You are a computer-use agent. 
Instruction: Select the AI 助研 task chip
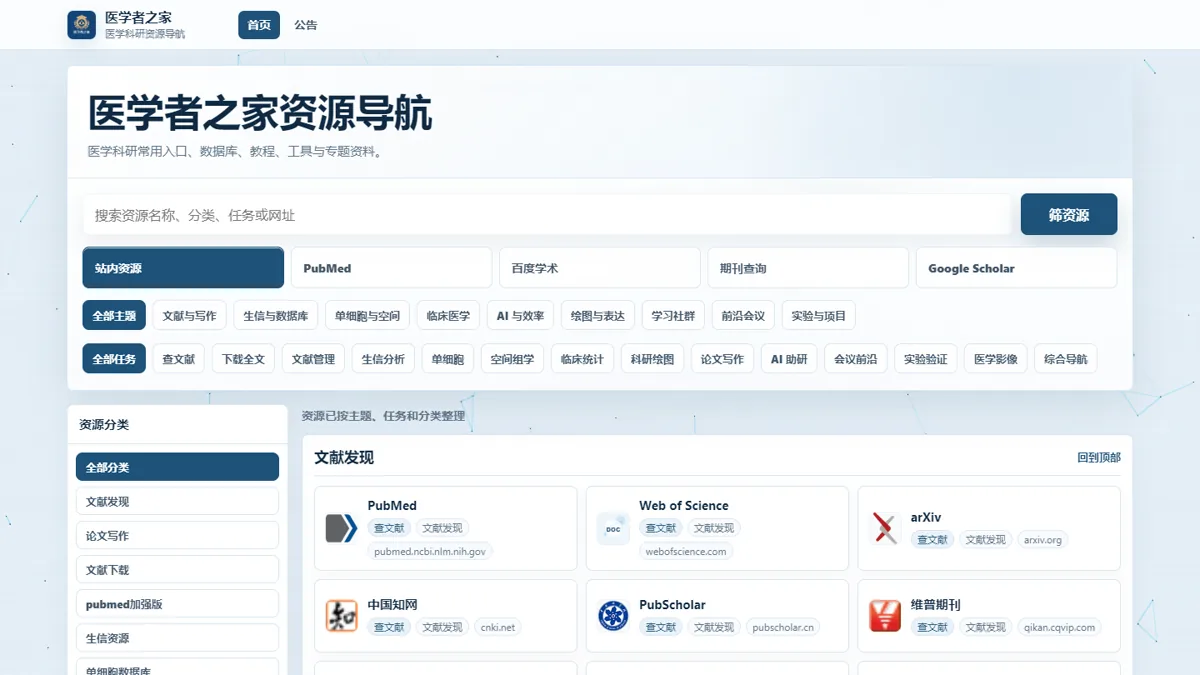point(789,359)
